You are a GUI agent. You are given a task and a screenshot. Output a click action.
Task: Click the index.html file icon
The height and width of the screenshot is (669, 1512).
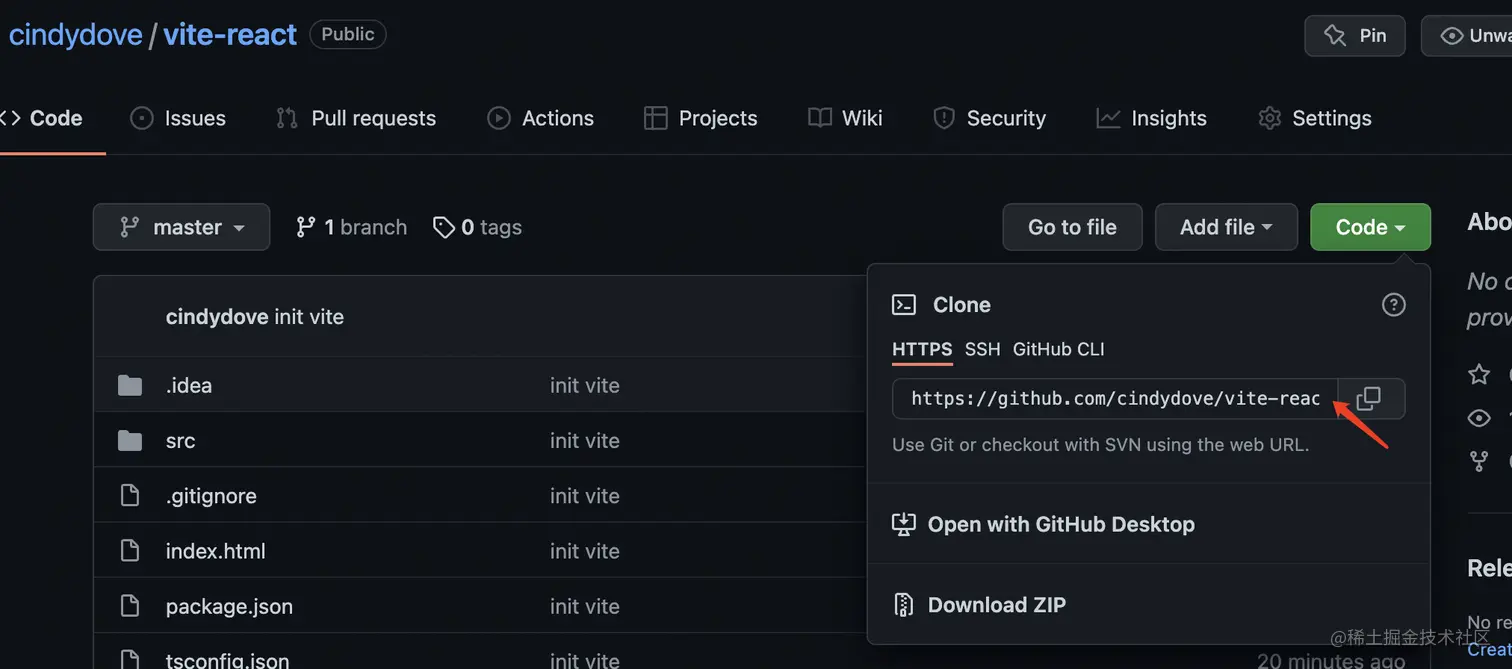pos(130,551)
